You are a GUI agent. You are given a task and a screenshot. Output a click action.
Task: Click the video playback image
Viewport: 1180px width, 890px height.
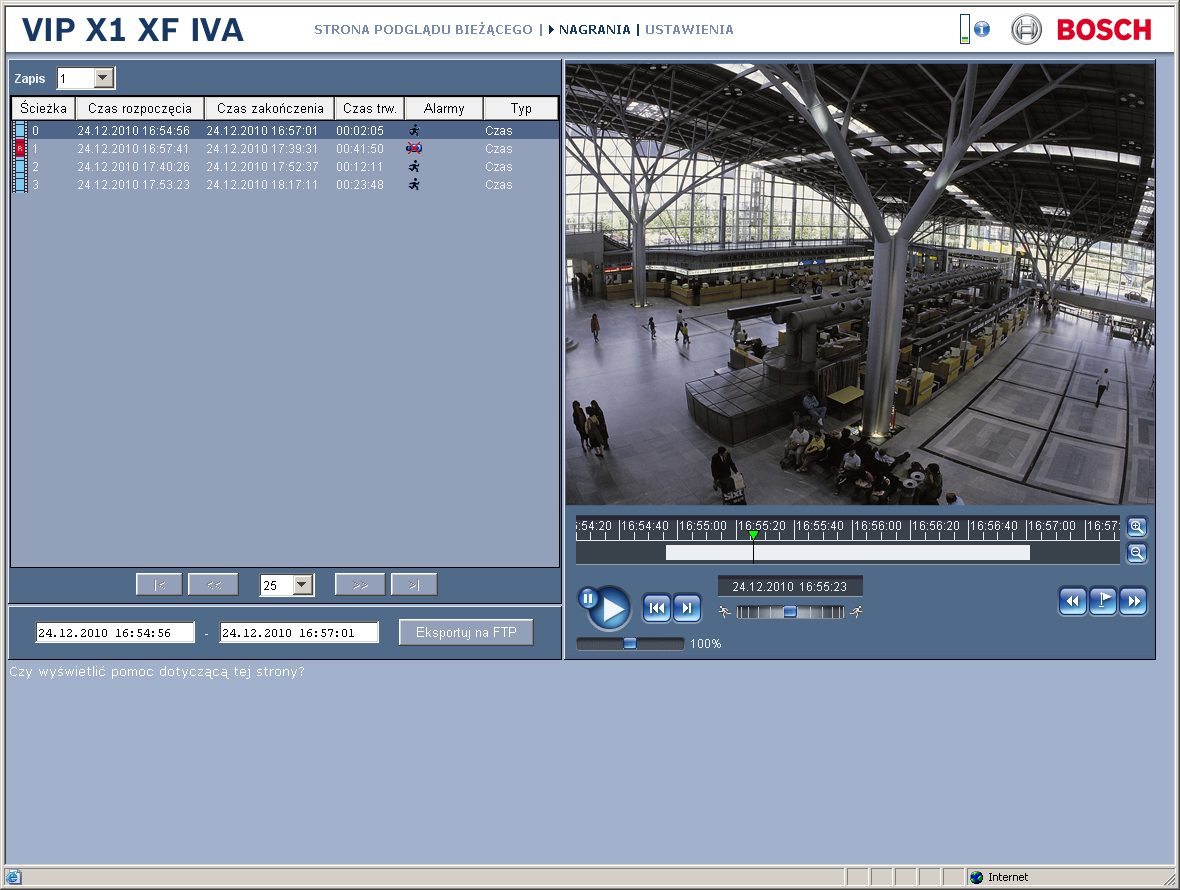pyautogui.click(x=860, y=284)
